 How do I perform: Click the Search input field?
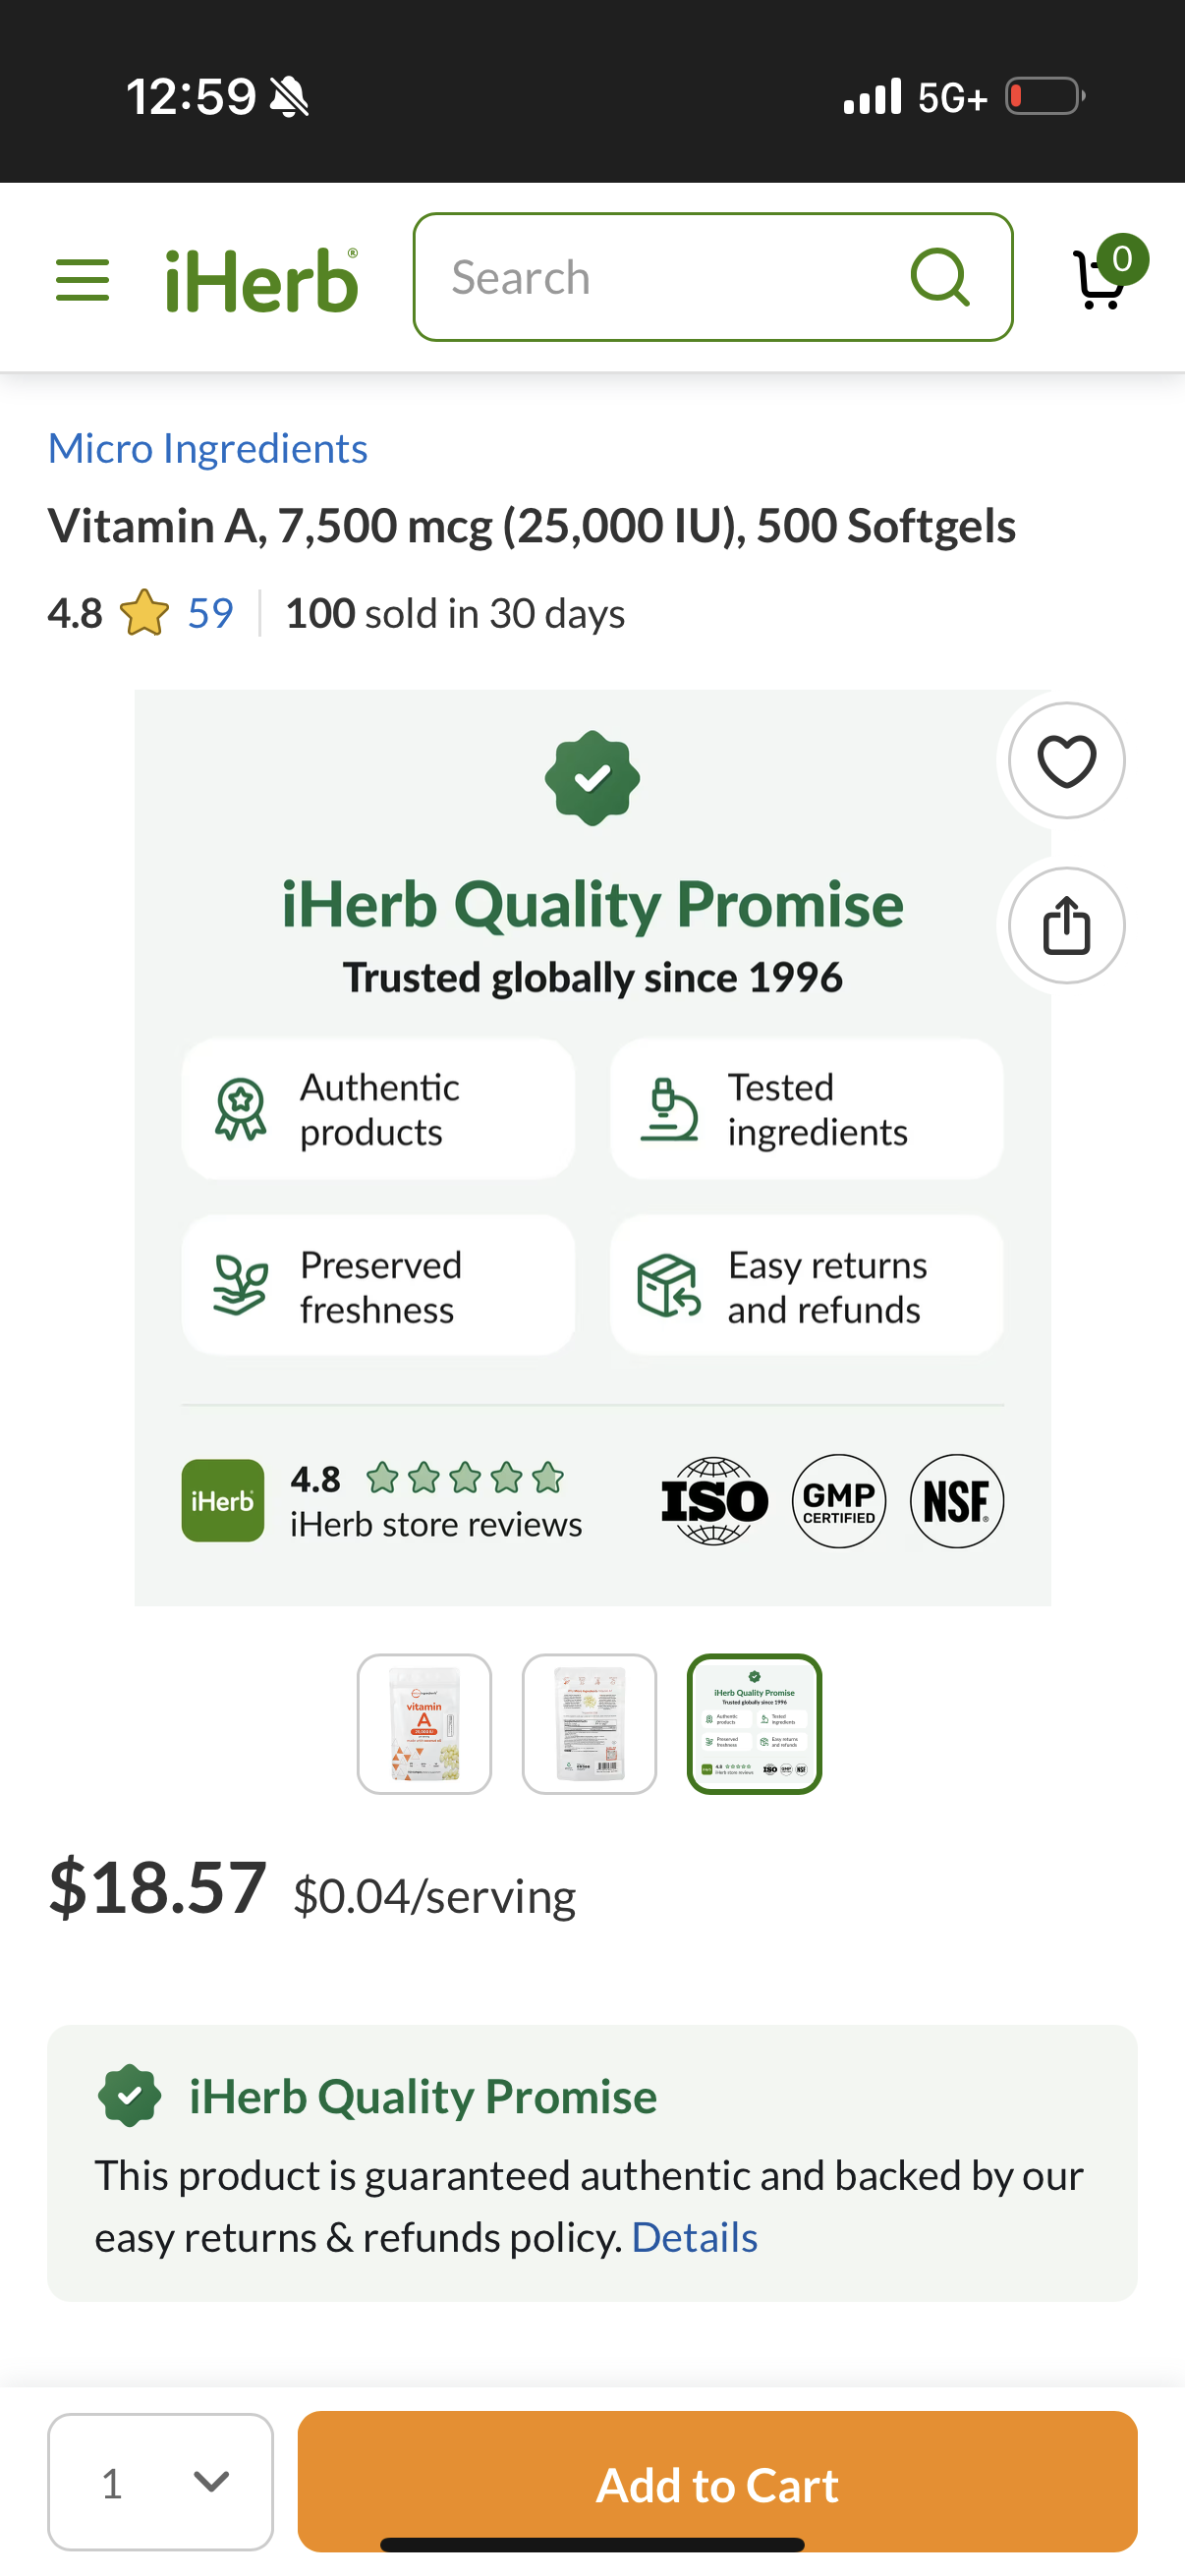click(713, 277)
